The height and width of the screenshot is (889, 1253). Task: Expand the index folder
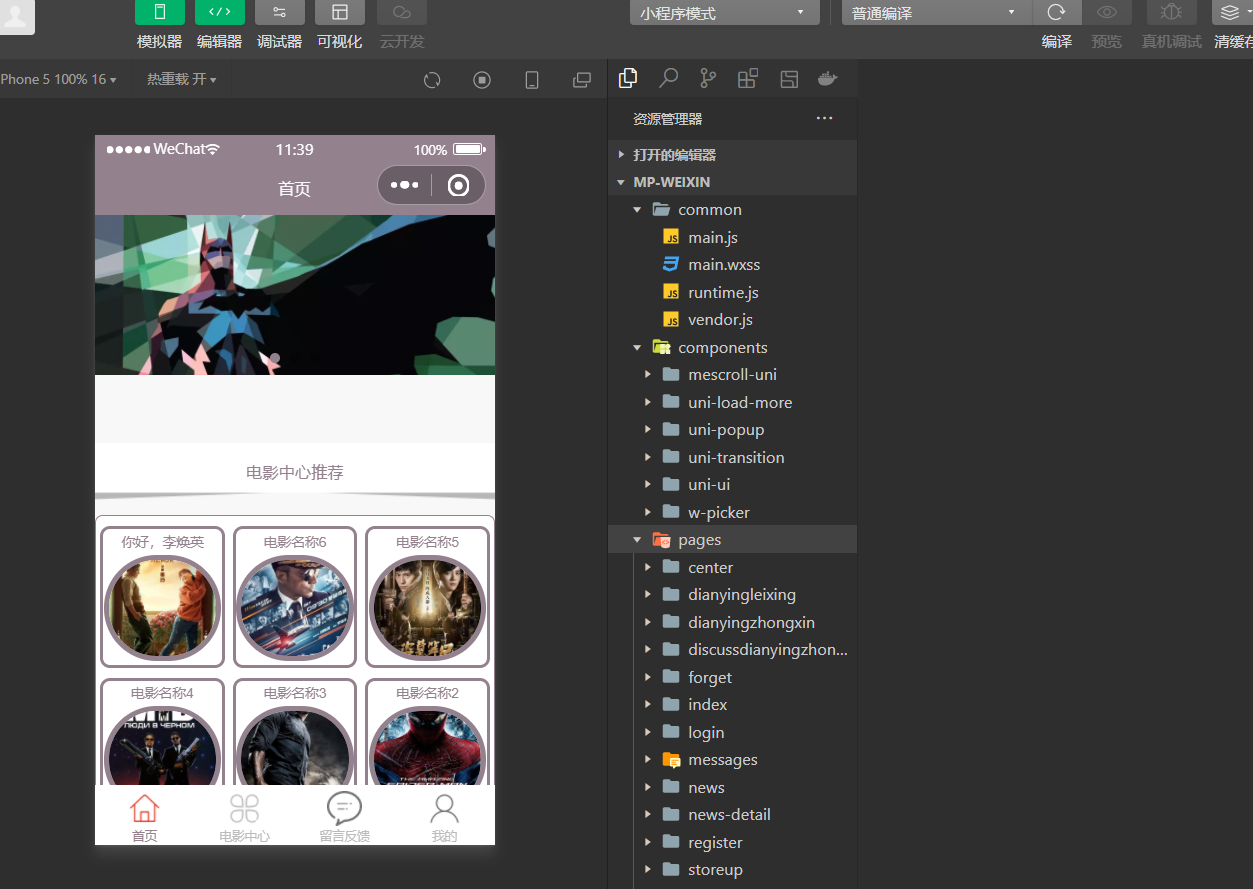tap(732, 704)
